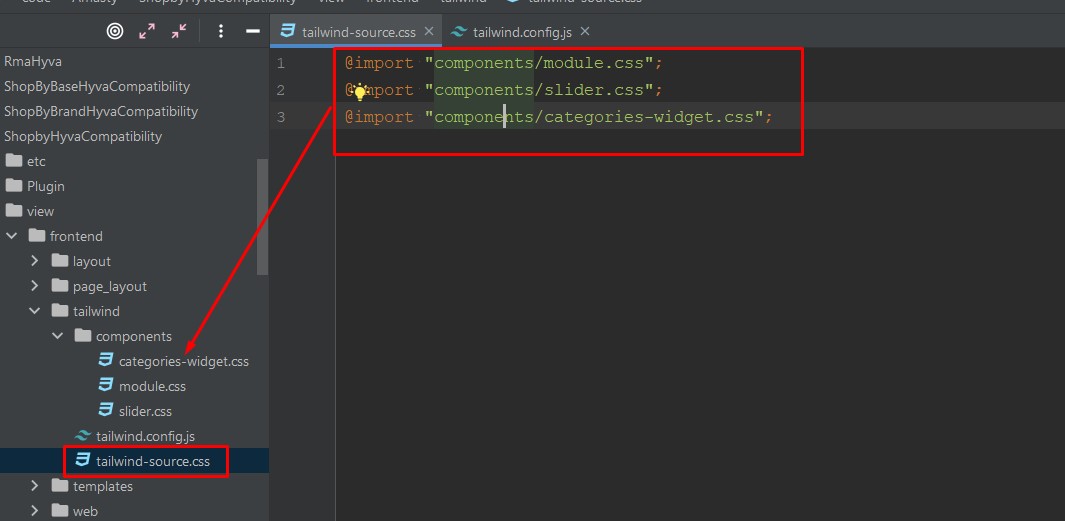Click the project tree vertical scrollbar

(262, 217)
